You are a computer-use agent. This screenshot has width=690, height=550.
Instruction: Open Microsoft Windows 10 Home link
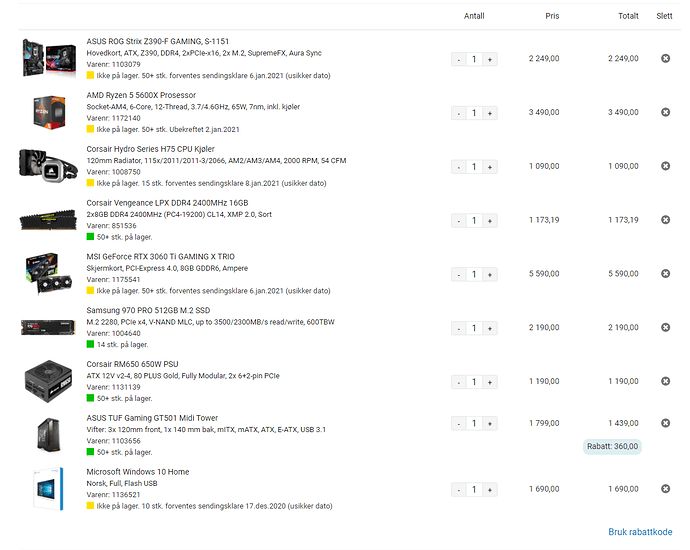(138, 472)
